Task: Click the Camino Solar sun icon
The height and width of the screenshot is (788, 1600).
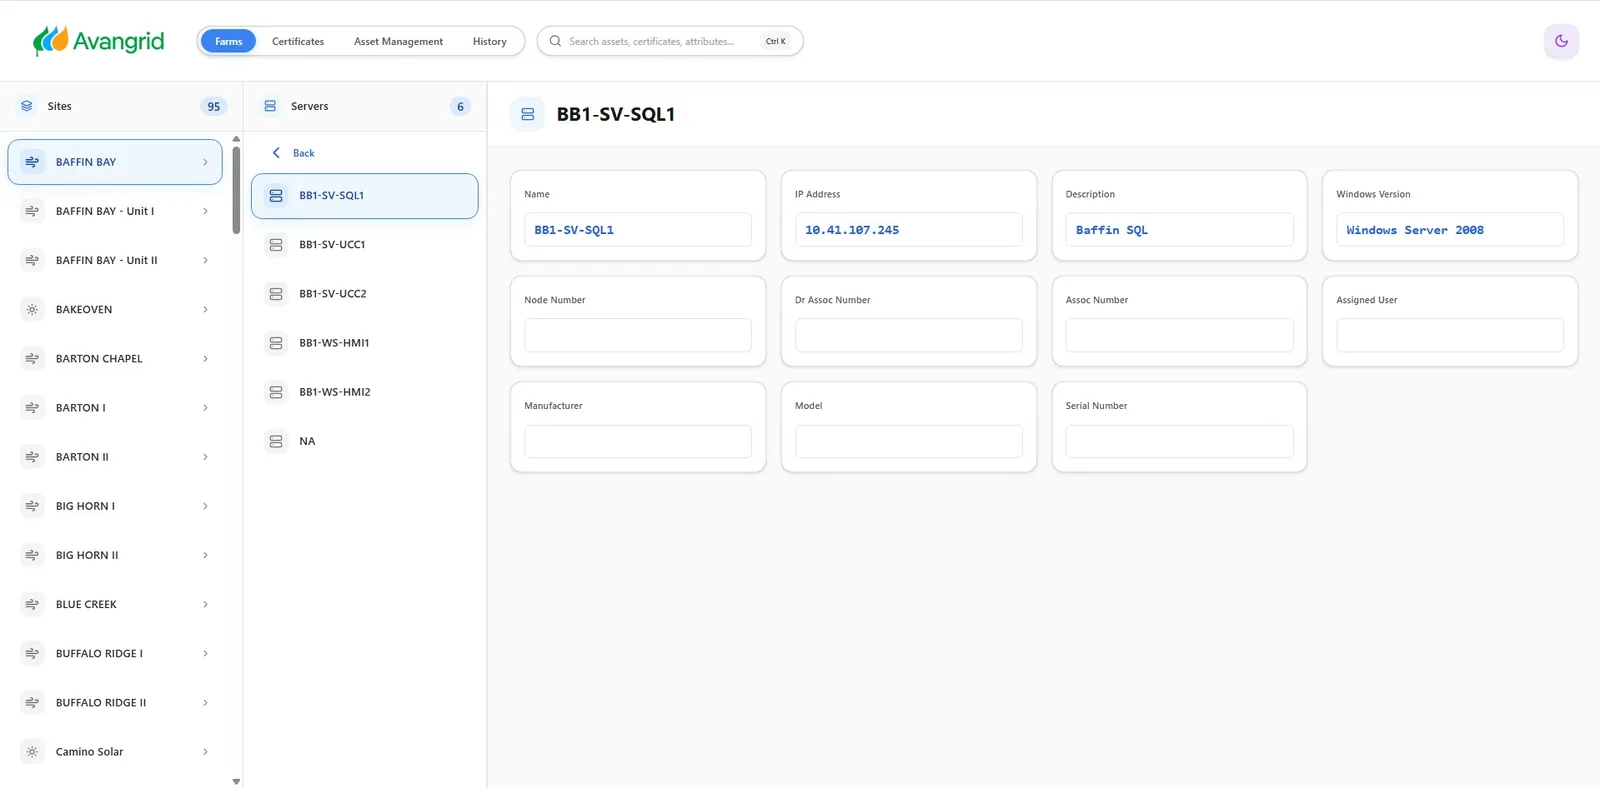Action: (32, 752)
